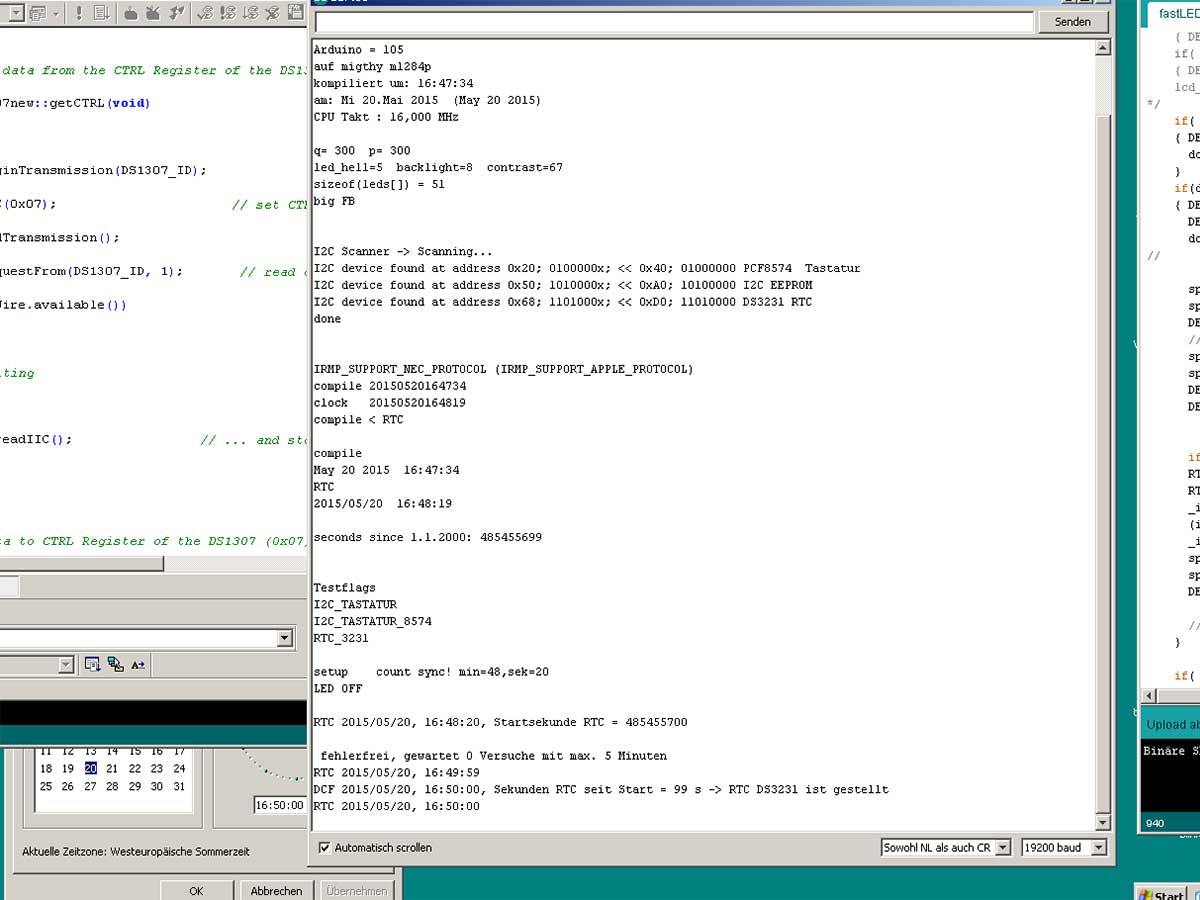
Task: Click the rocket launch icon in the editor toolbar
Action: (x=177, y=13)
